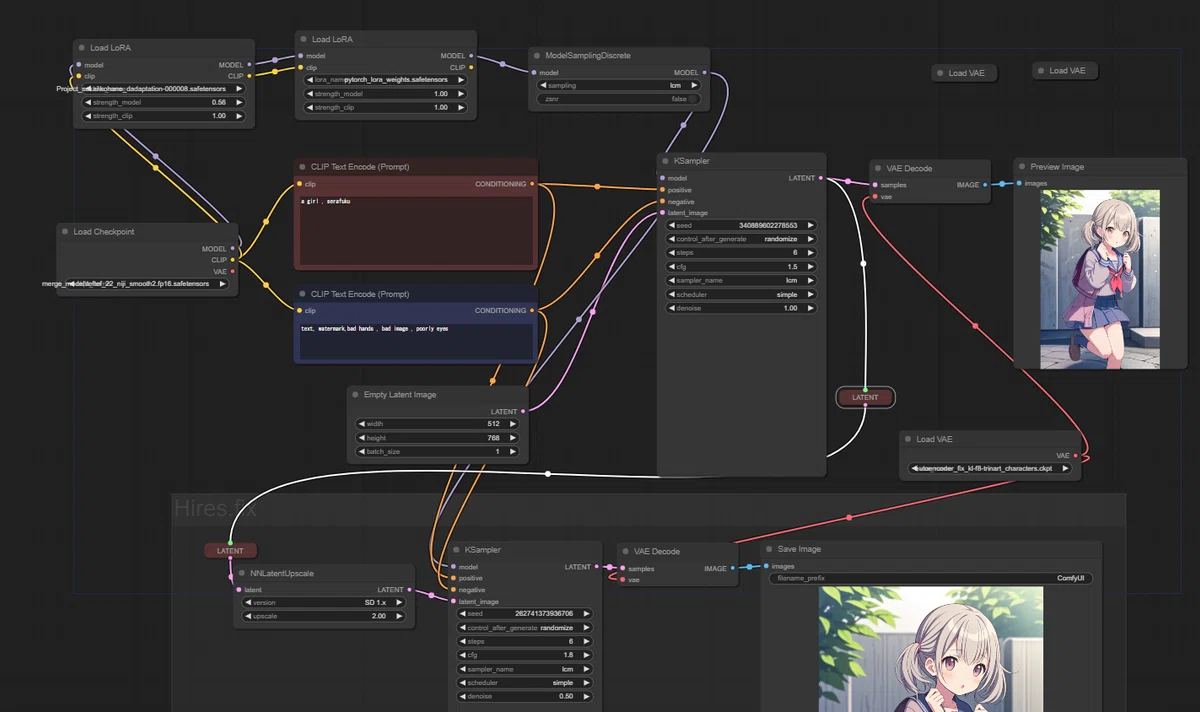Click strength_model 0.56 value field
This screenshot has height=712, width=1200.
165,102
